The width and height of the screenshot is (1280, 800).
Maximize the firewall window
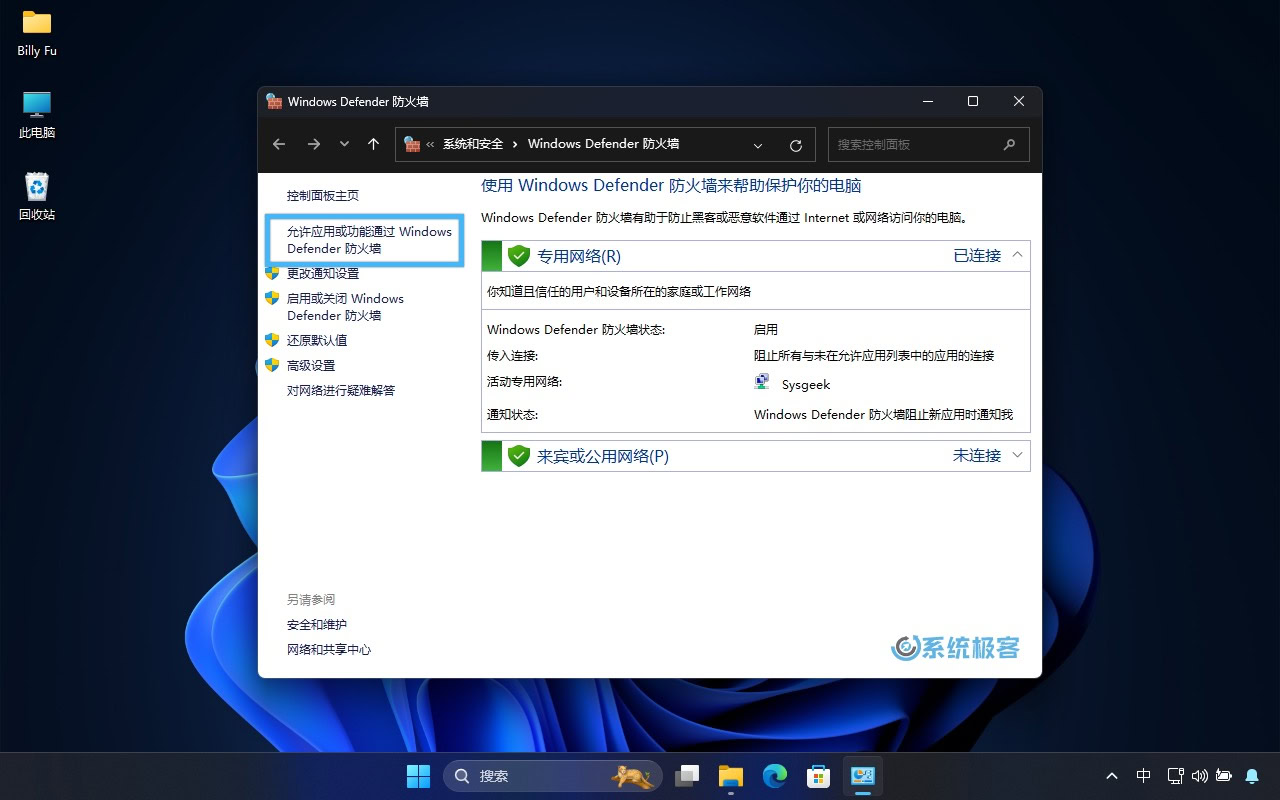tap(973, 101)
